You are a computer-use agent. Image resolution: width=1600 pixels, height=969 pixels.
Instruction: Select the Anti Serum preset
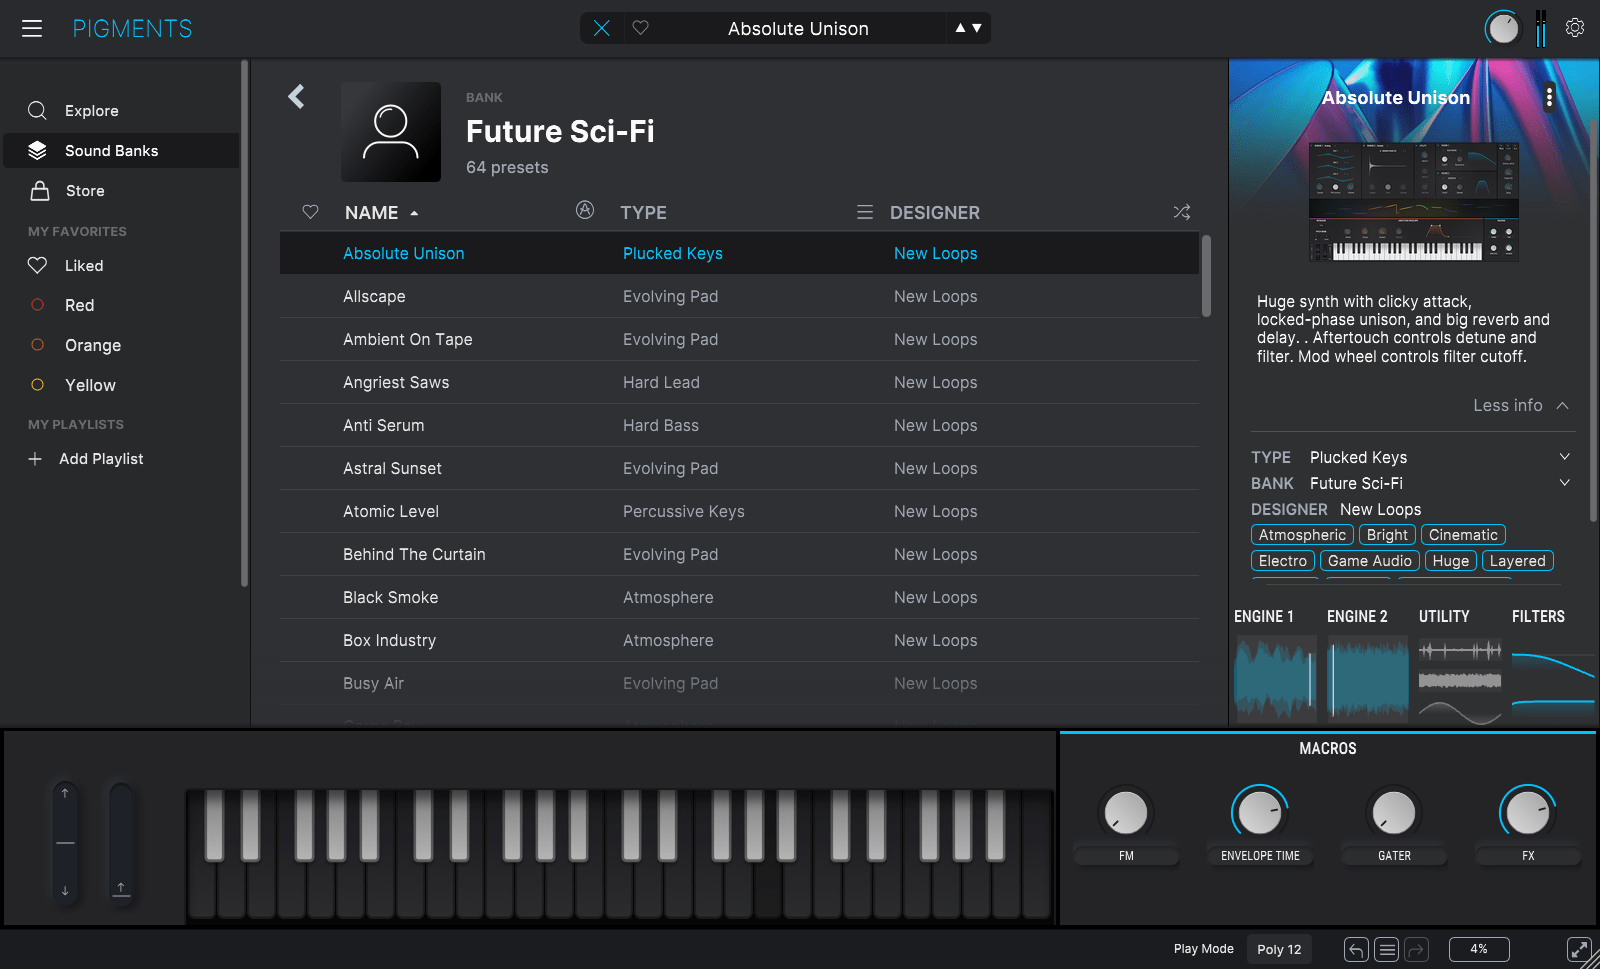coord(383,425)
